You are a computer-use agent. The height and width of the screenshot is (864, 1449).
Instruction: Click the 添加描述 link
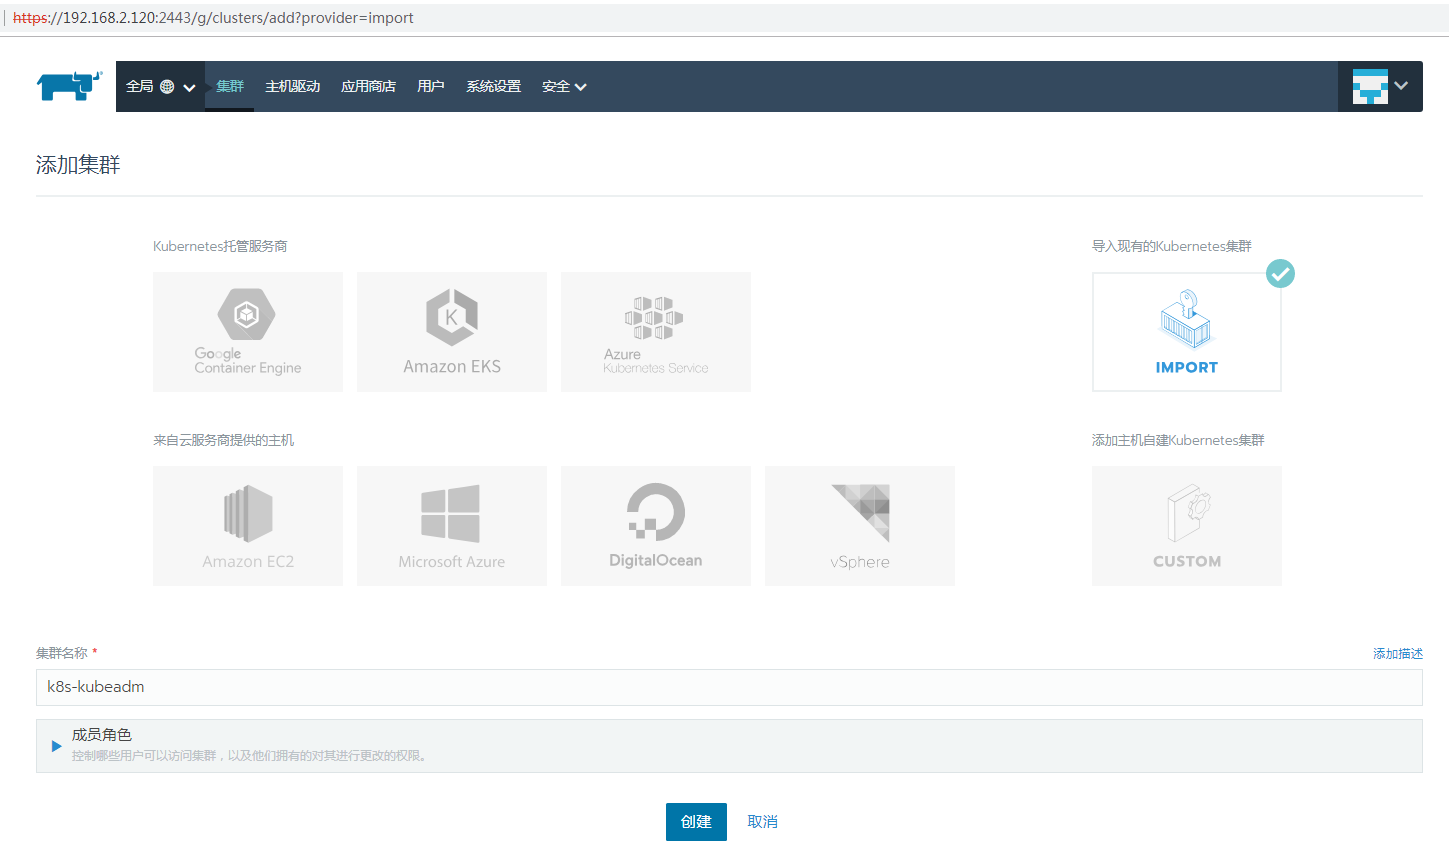pyautogui.click(x=1398, y=653)
